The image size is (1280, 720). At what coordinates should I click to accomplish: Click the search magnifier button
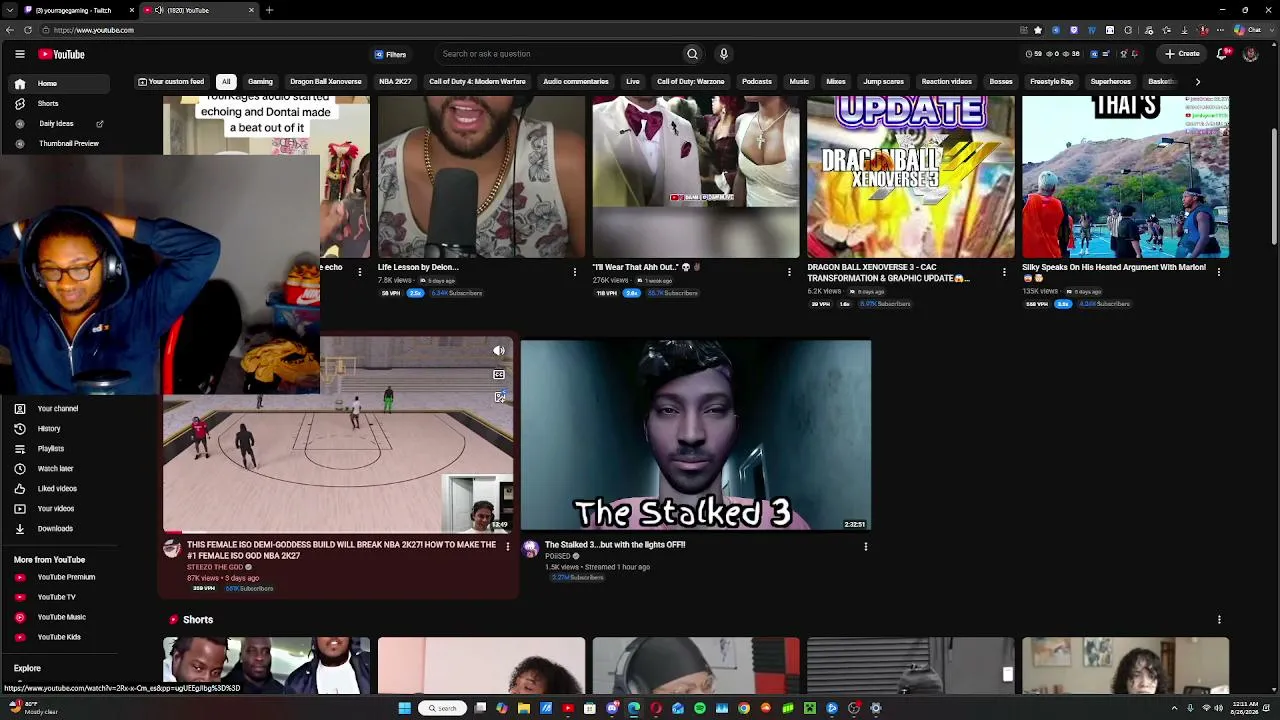[692, 54]
